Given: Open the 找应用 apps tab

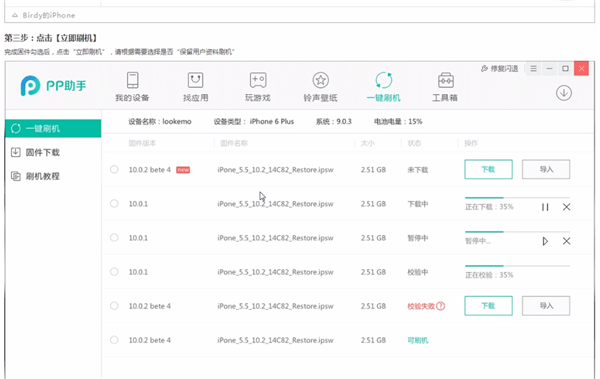Looking at the screenshot, I should [x=196, y=87].
